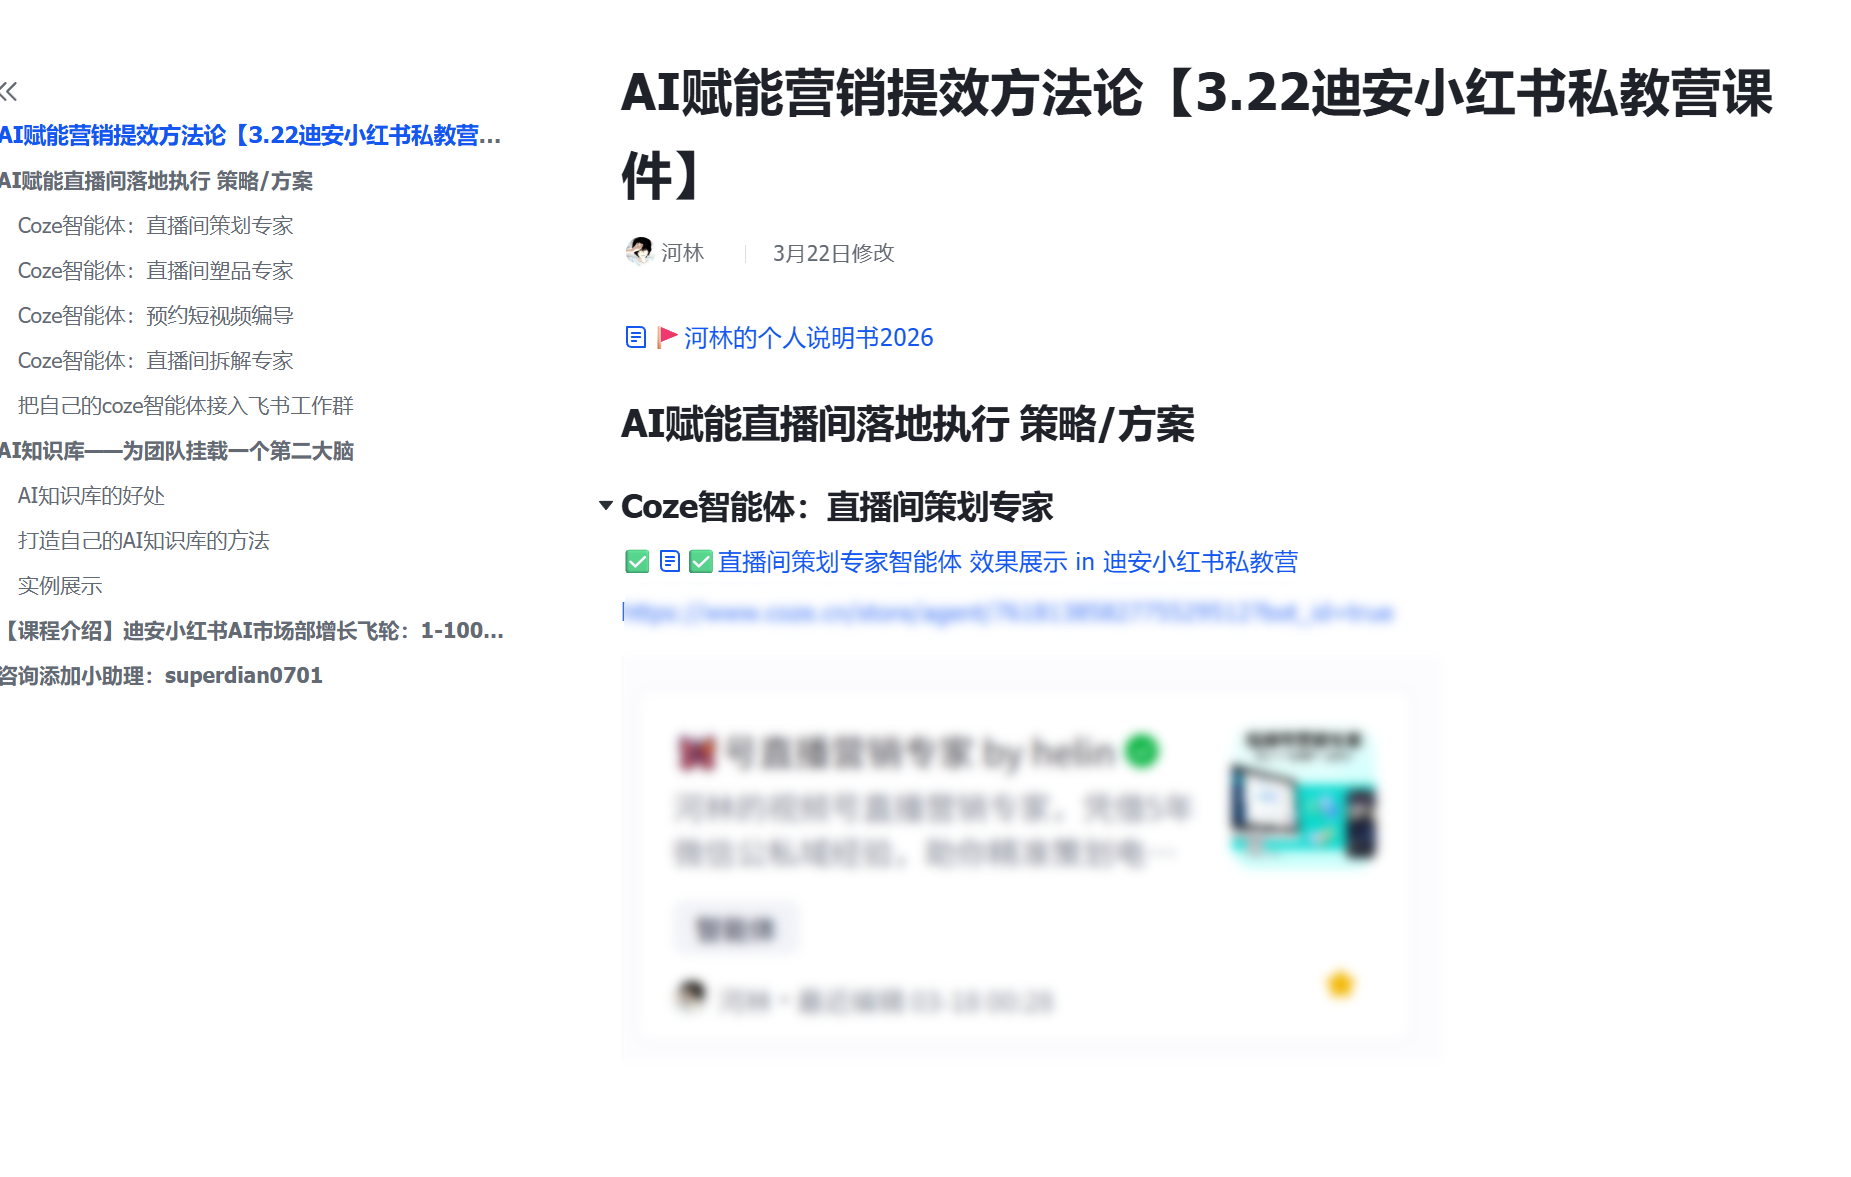Click the document icon before 河林的个人说明书2026
The width and height of the screenshot is (1851, 1177).
pyautogui.click(x=636, y=337)
